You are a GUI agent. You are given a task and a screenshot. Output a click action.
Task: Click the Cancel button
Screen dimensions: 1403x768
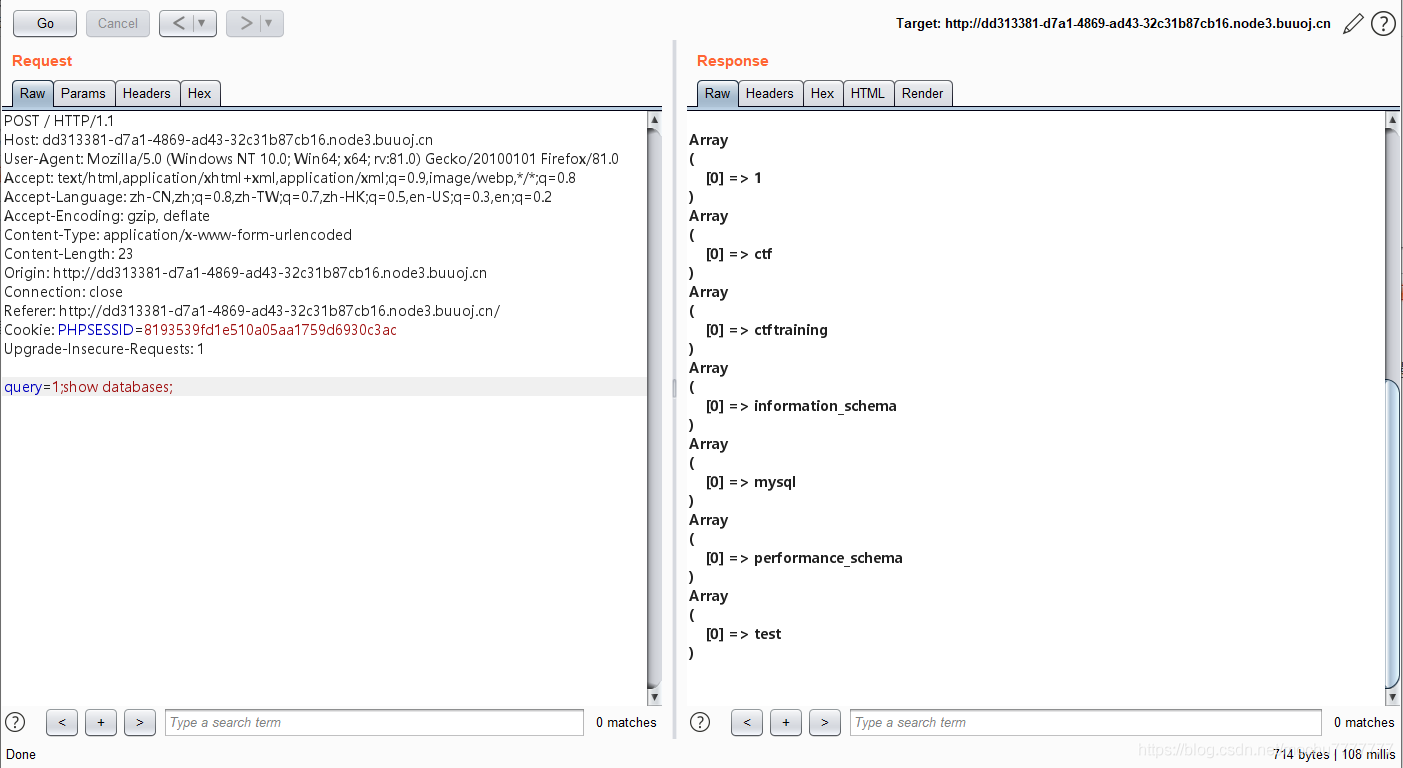[x=118, y=23]
